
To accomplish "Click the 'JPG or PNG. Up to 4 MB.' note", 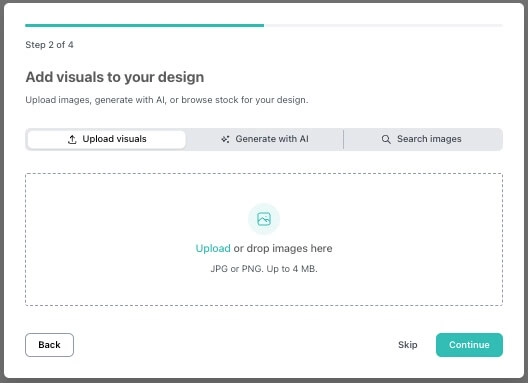I will pos(264,269).
